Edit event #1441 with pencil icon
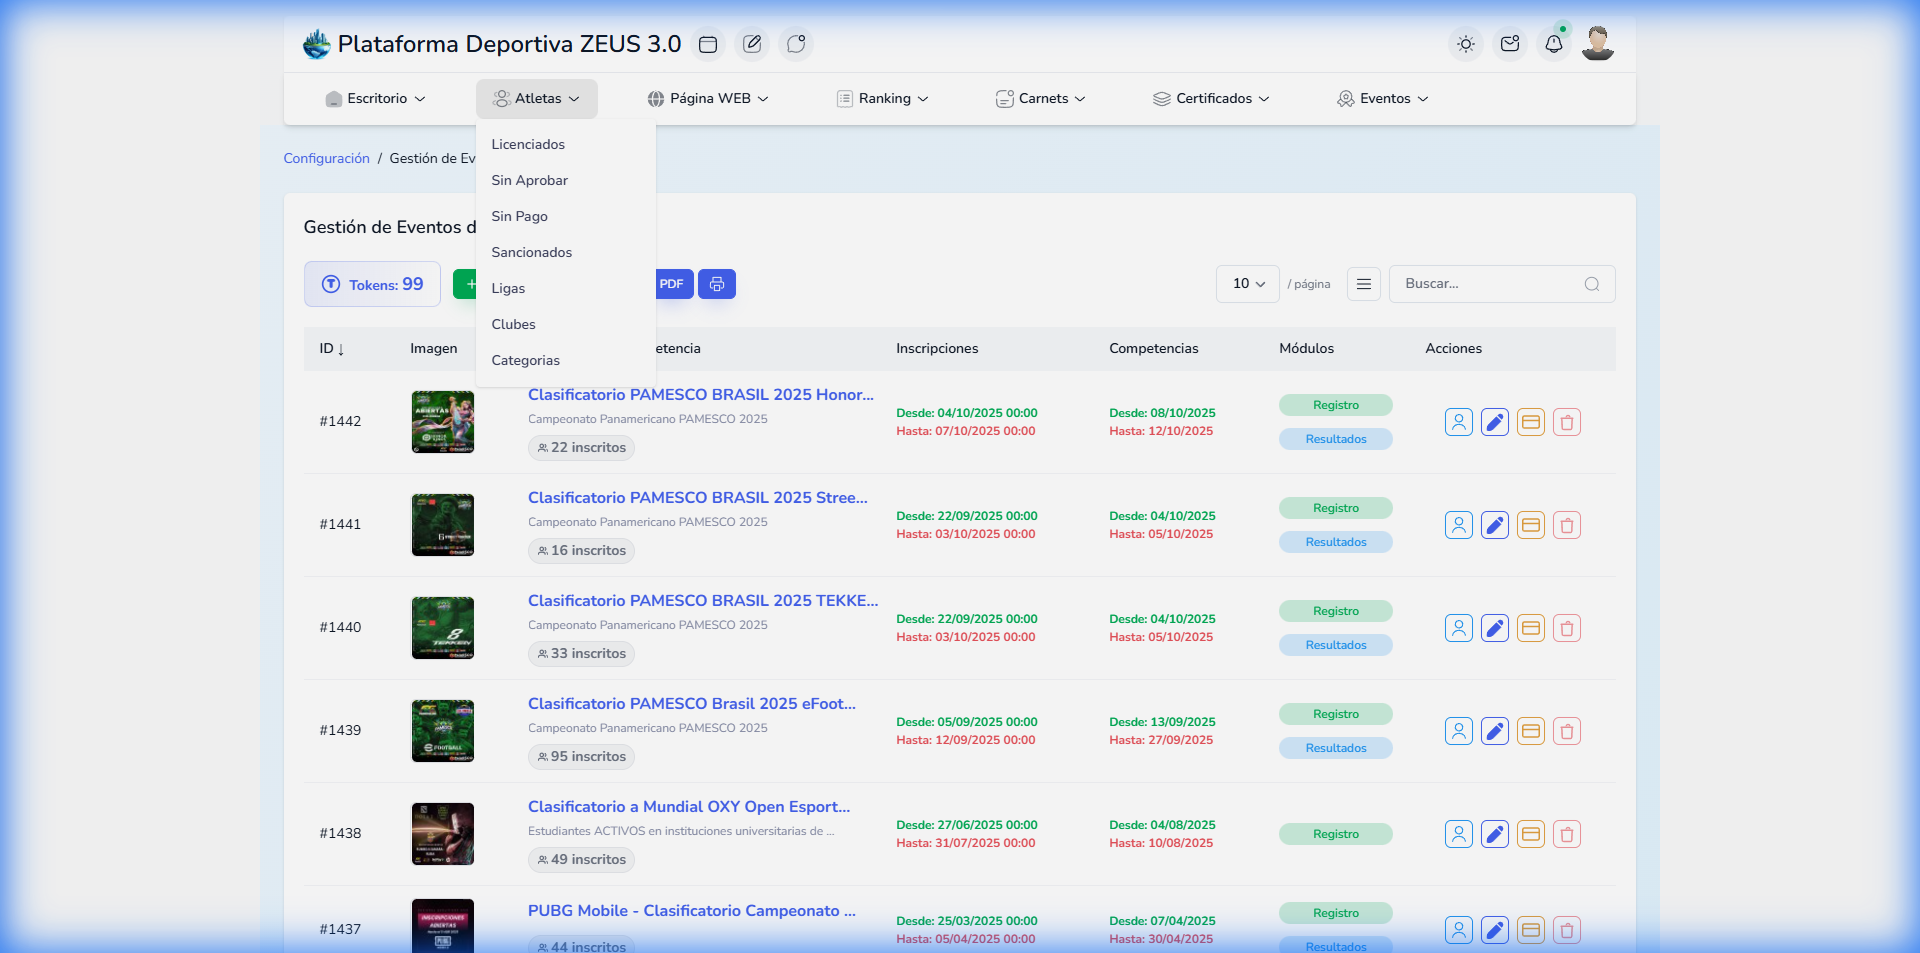 pyautogui.click(x=1494, y=525)
